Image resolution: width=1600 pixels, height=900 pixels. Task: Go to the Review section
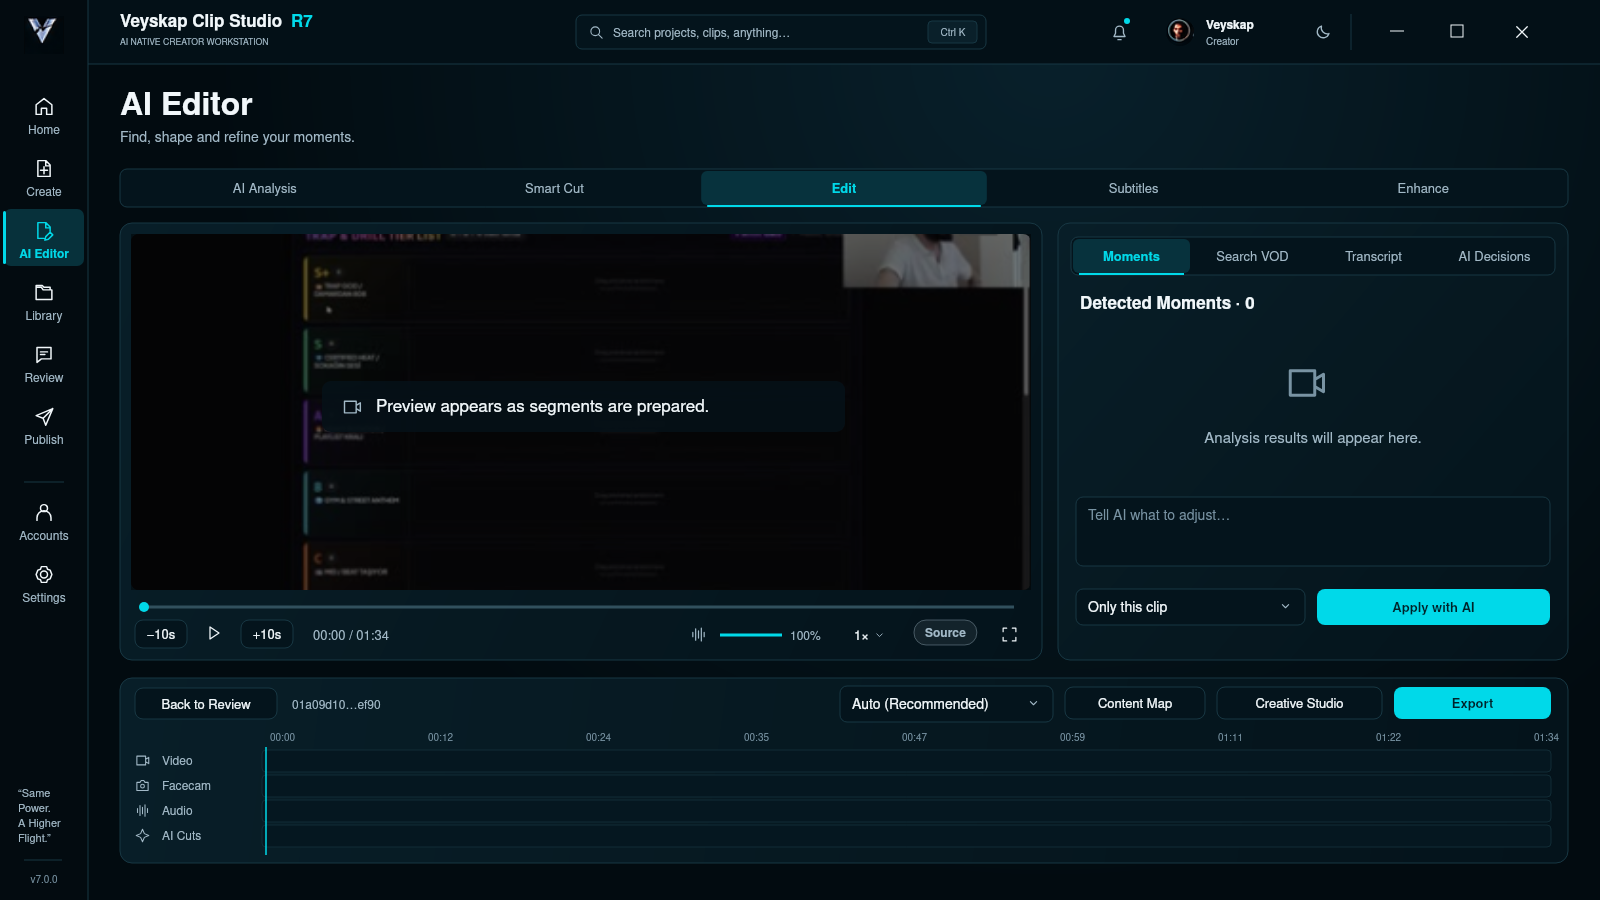point(44,364)
